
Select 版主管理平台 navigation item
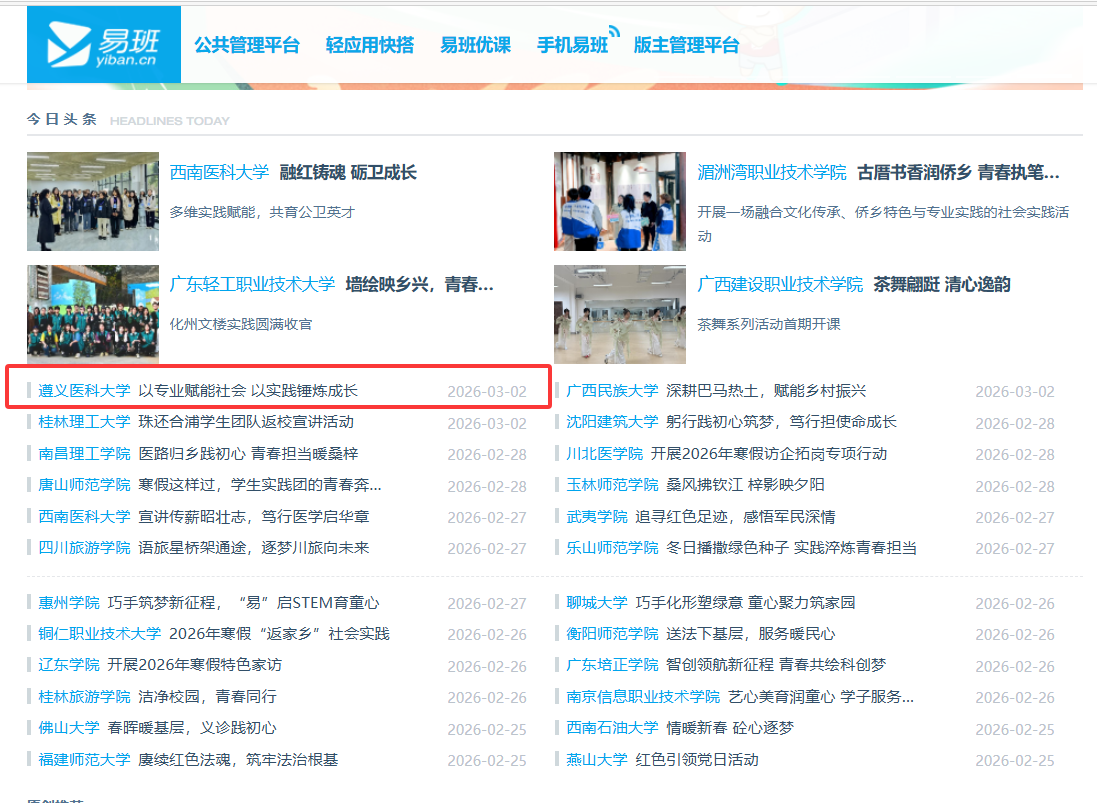point(686,45)
